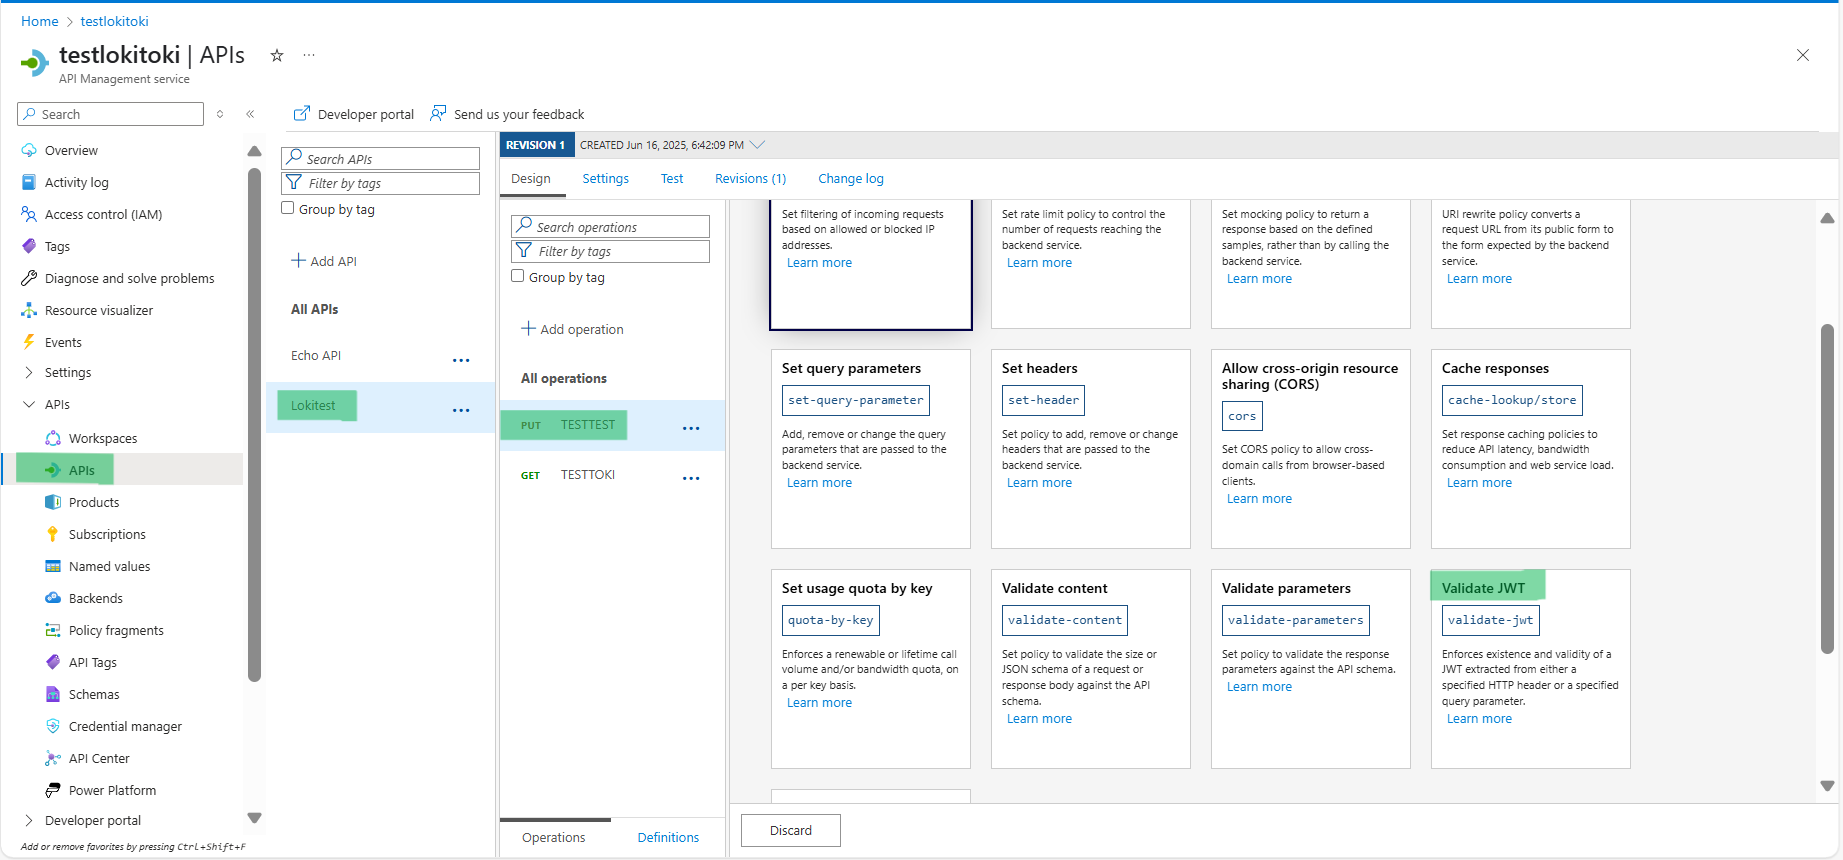The width and height of the screenshot is (1843, 860).
Task: Click the policy pane vertical scrollbar
Action: [x=1827, y=489]
